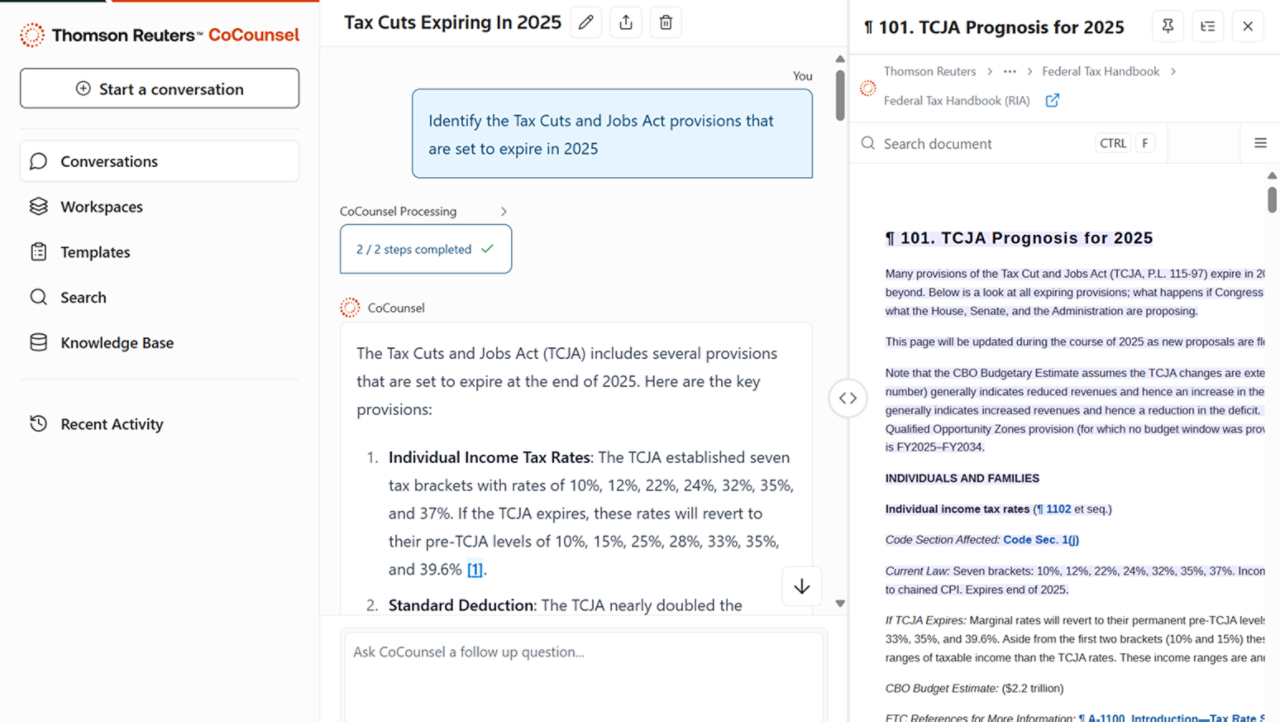Click the Knowledge Base database icon
The width and height of the screenshot is (1280, 722).
pyautogui.click(x=38, y=342)
